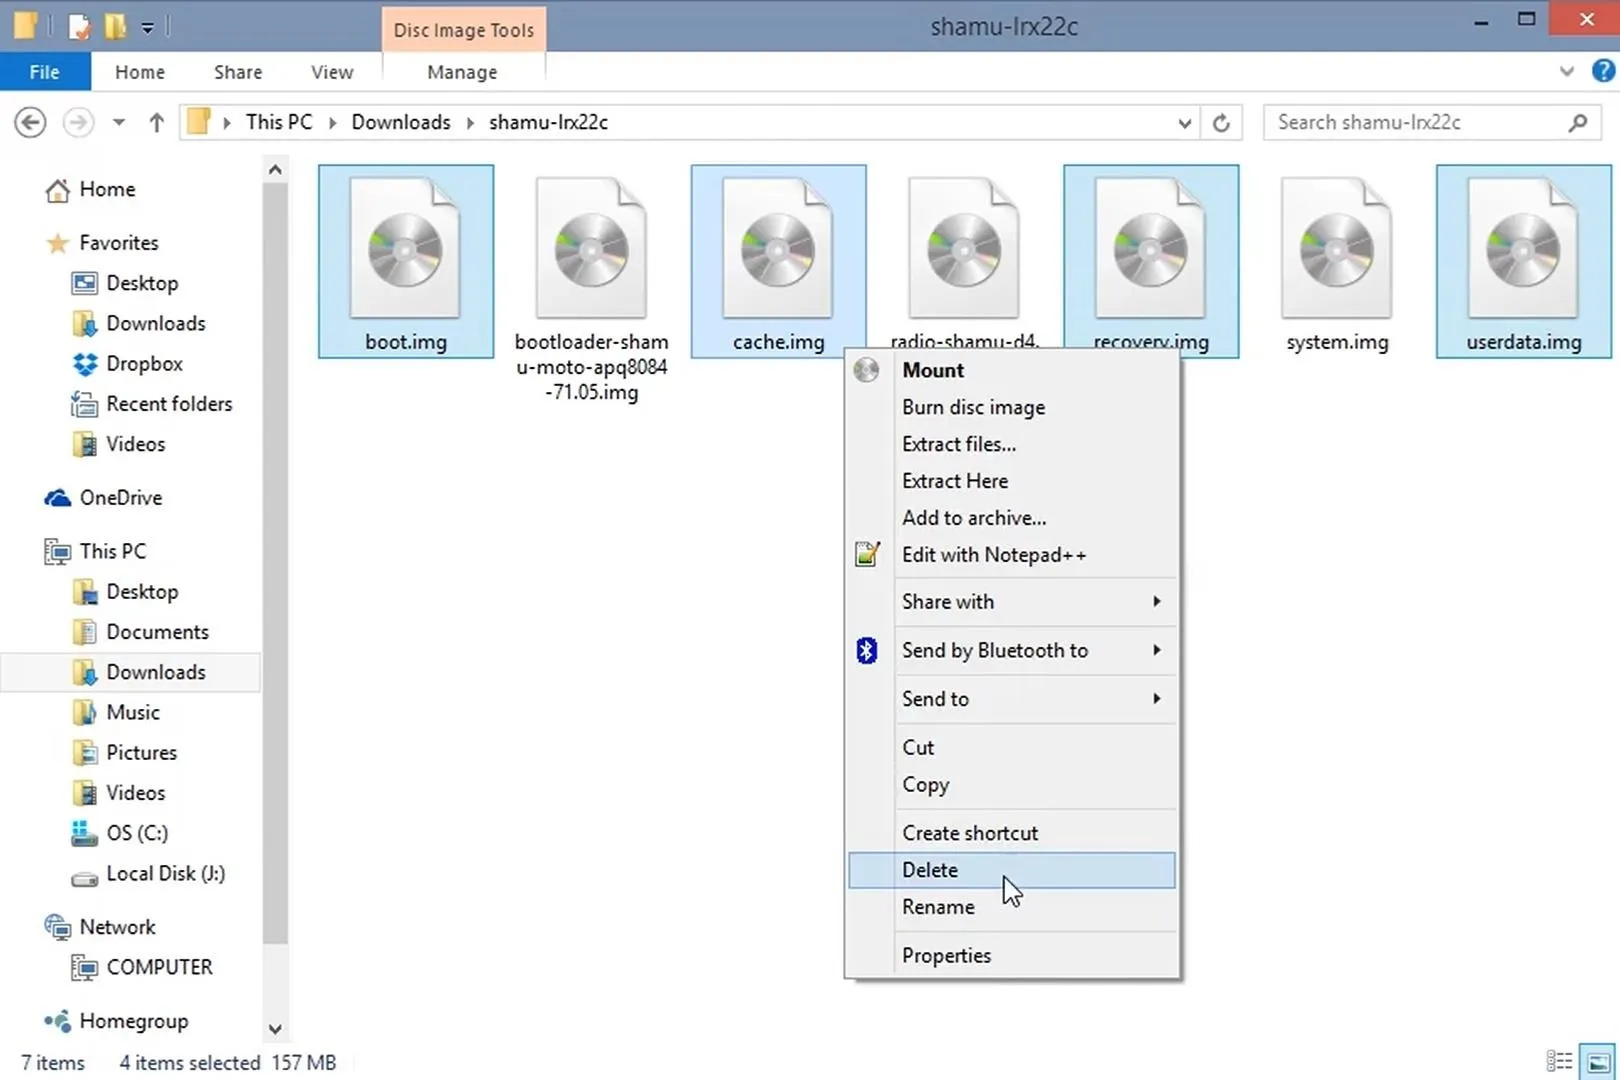The image size is (1620, 1080).
Task: Open Properties from context menu
Action: [x=1011, y=955]
